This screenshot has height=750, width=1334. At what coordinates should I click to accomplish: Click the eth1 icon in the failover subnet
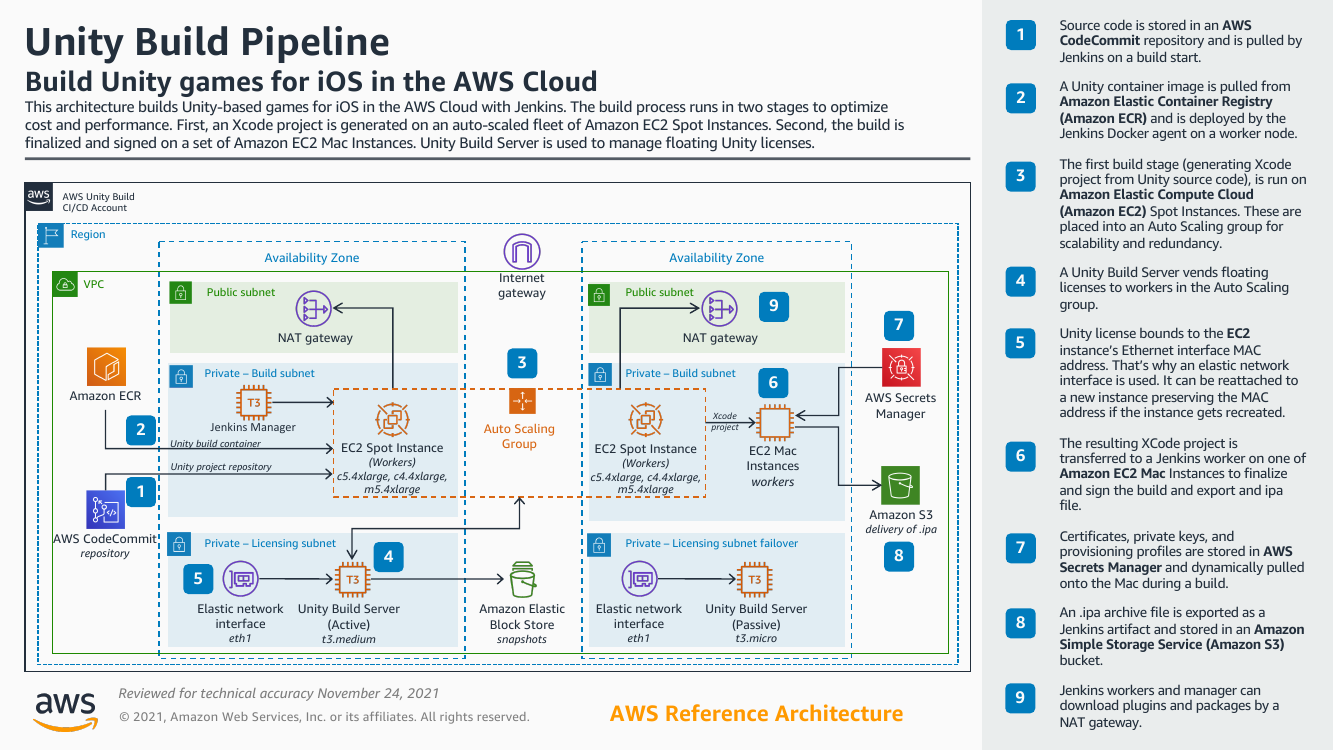pos(640,579)
